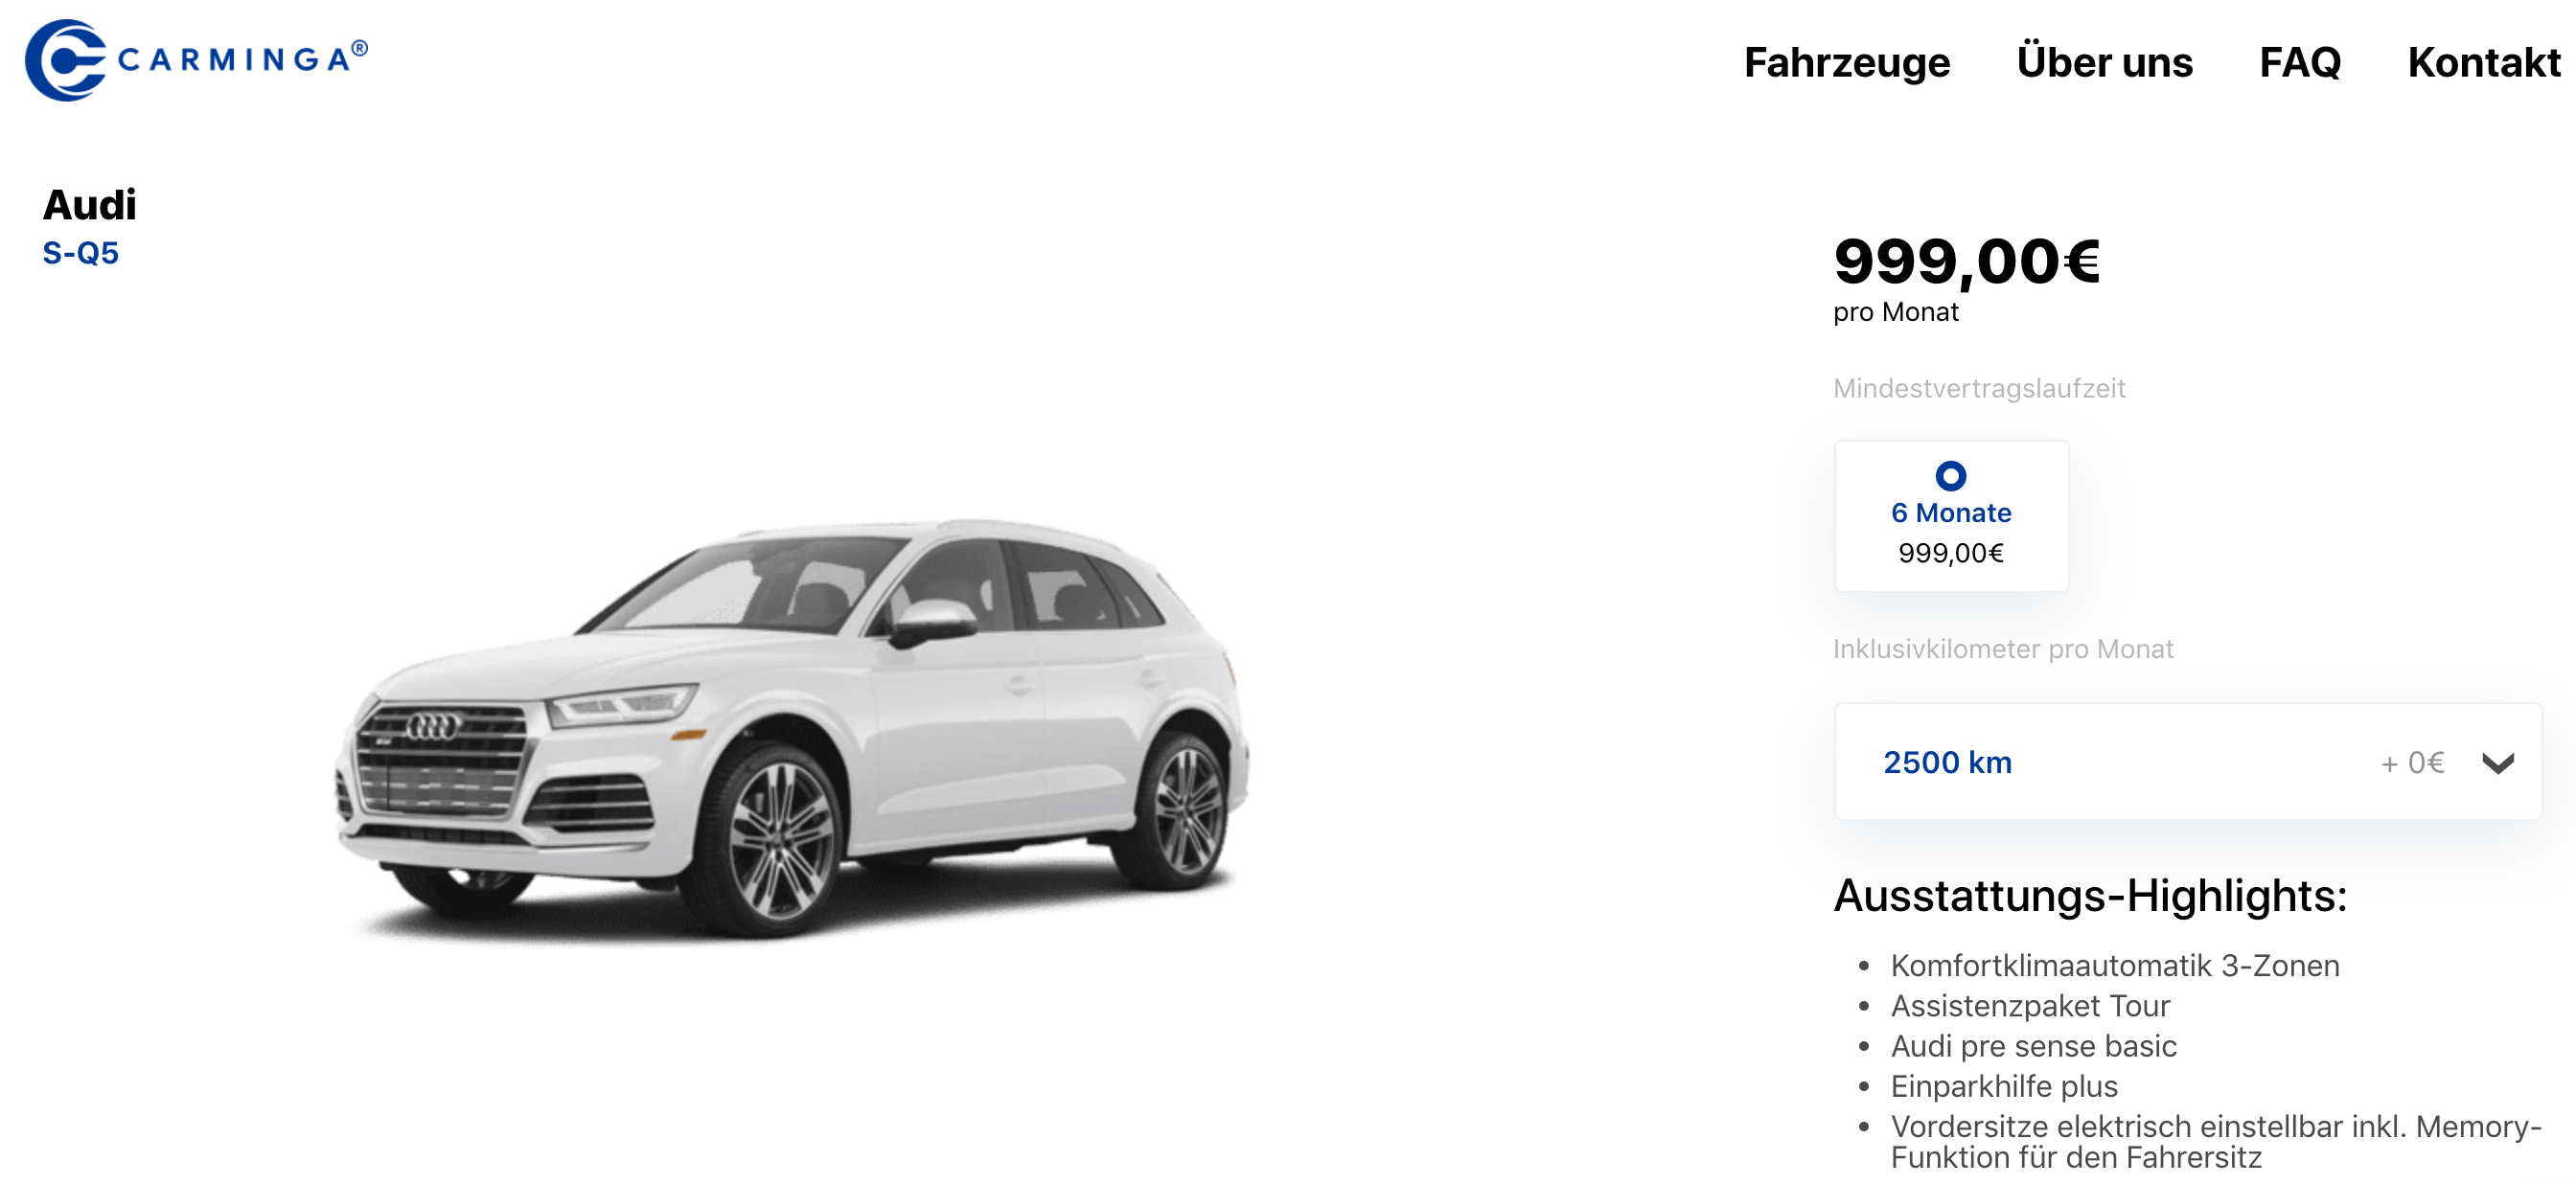This screenshot has width=2576, height=1184.
Task: Click the white Audi S-Q5 car image
Action: point(790,728)
